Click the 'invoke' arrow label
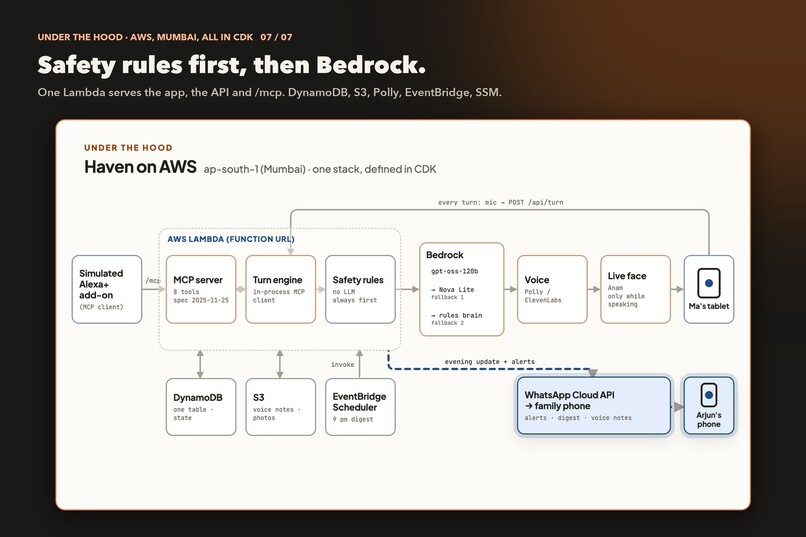 click(342, 364)
